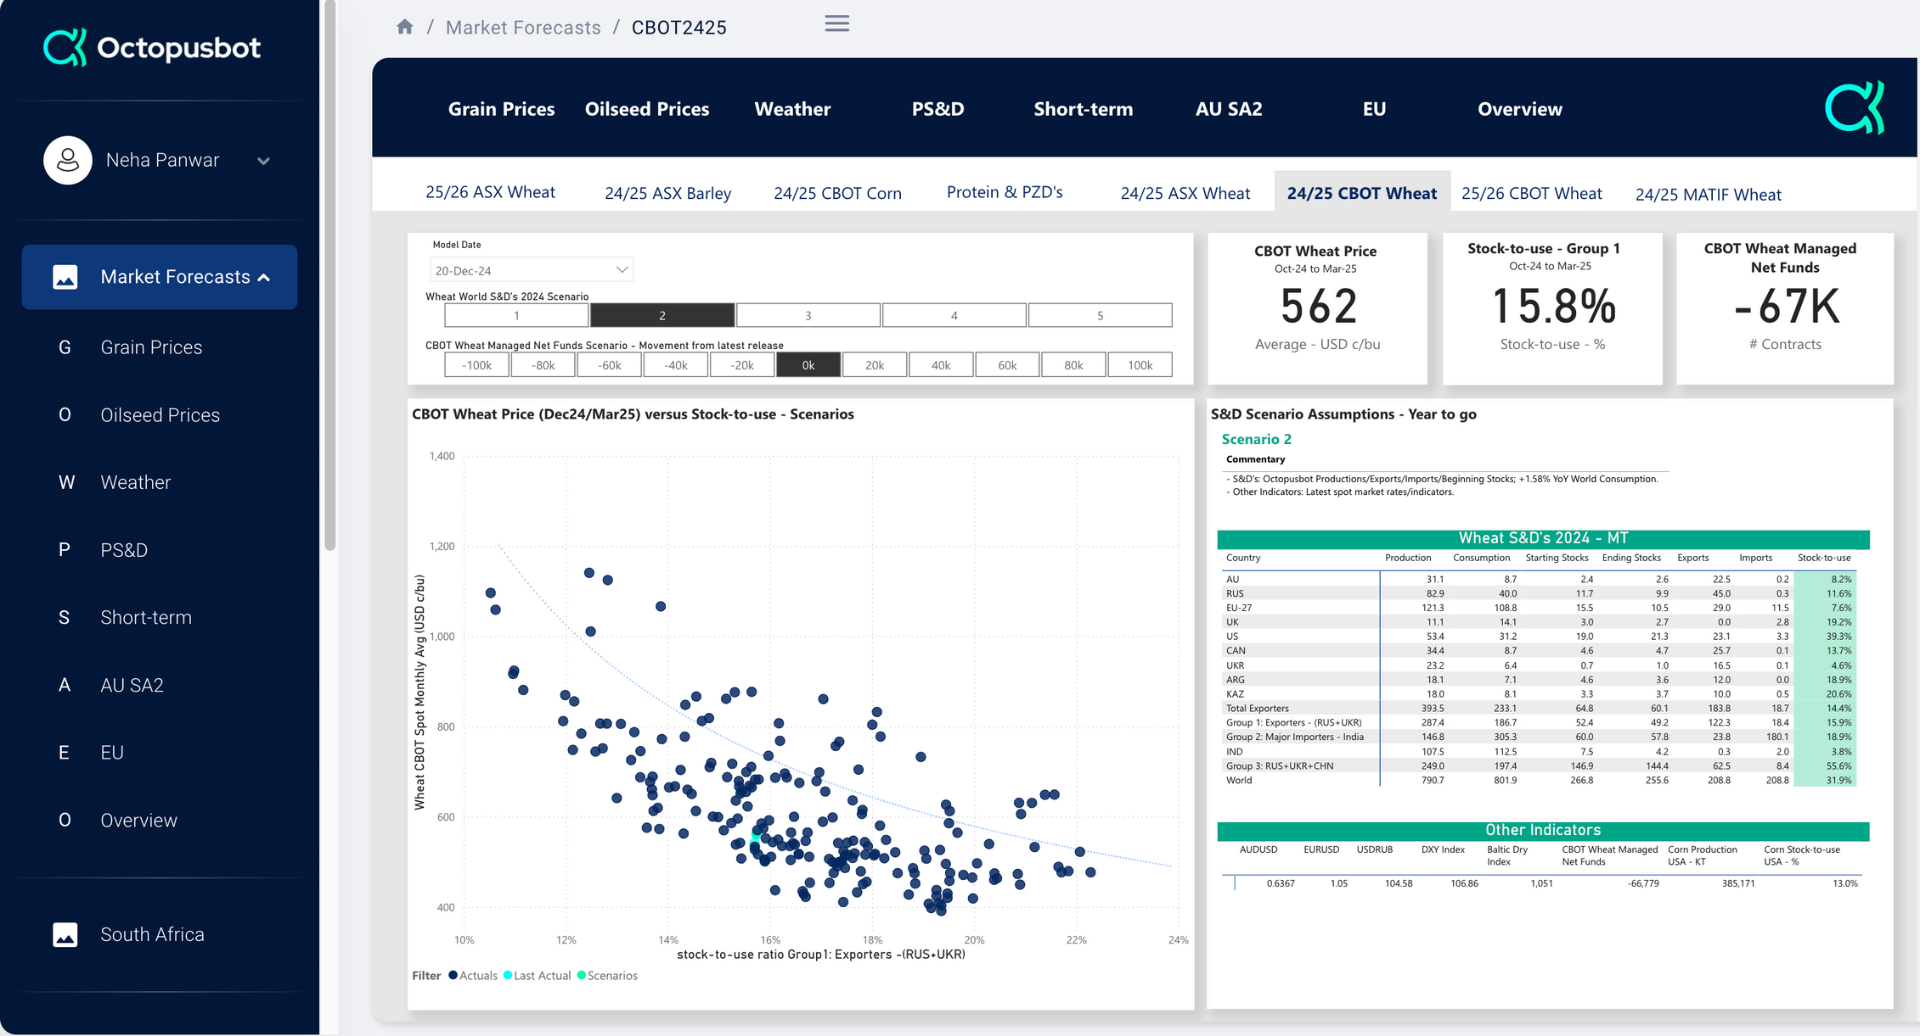Select Wheat World S&D scenario 1
This screenshot has width=1920, height=1036.
click(516, 315)
